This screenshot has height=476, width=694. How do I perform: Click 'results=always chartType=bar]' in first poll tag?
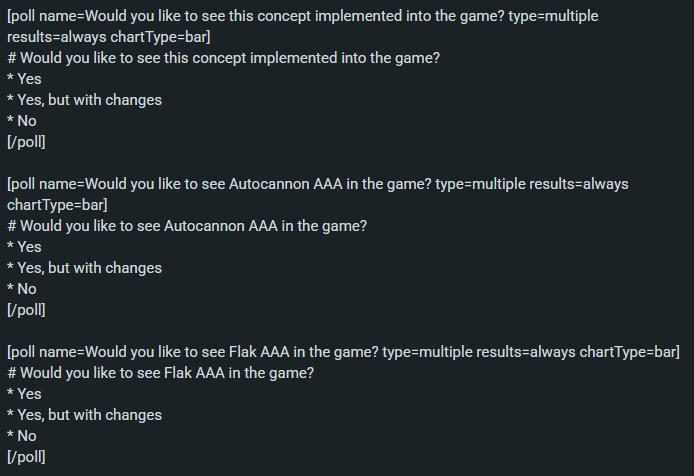109,37
